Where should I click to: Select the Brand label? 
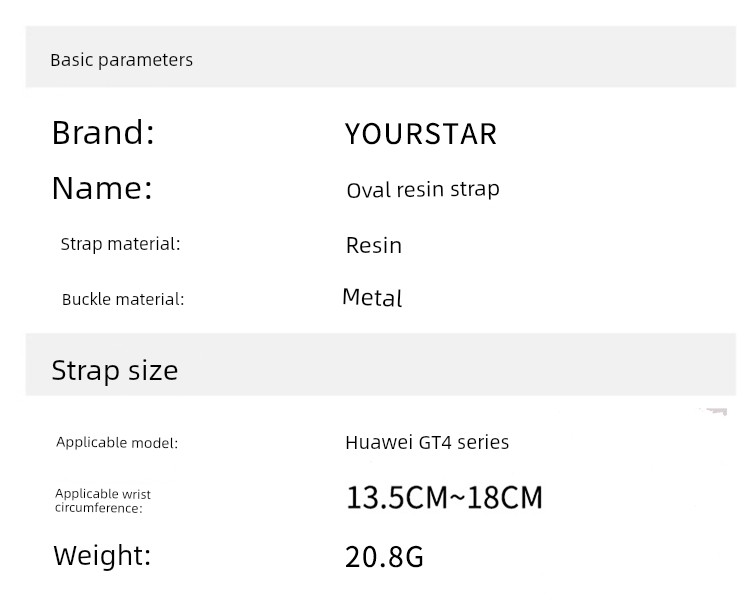pyautogui.click(x=103, y=132)
